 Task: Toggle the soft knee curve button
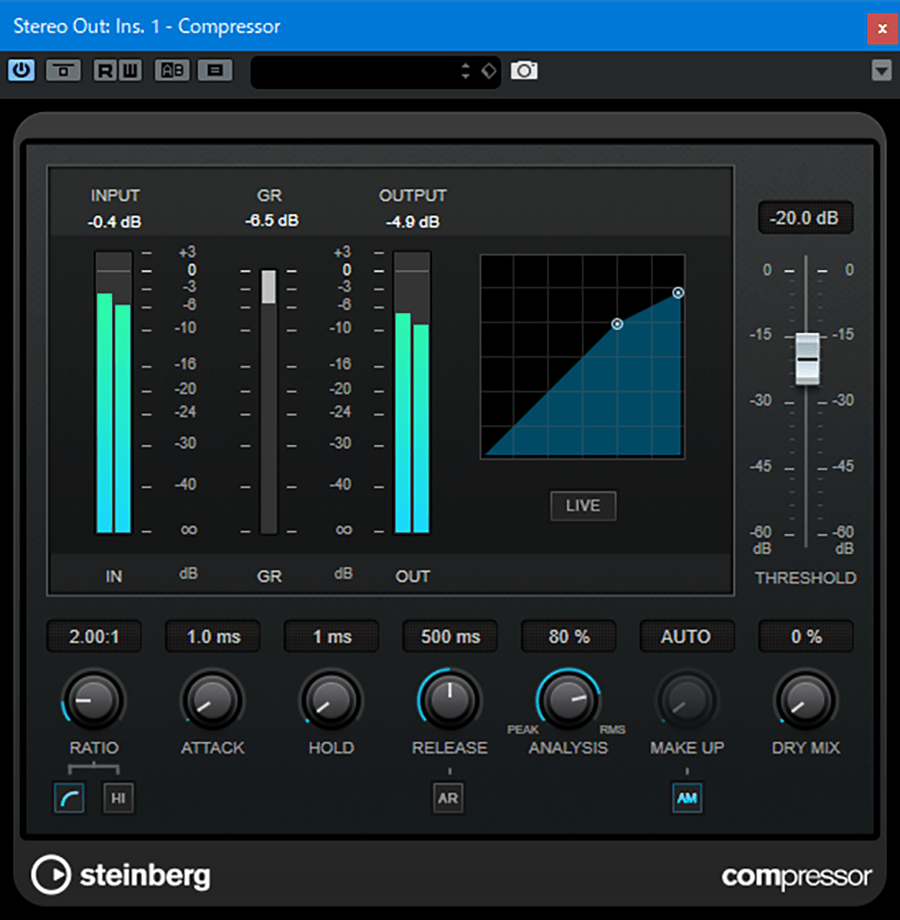[69, 798]
